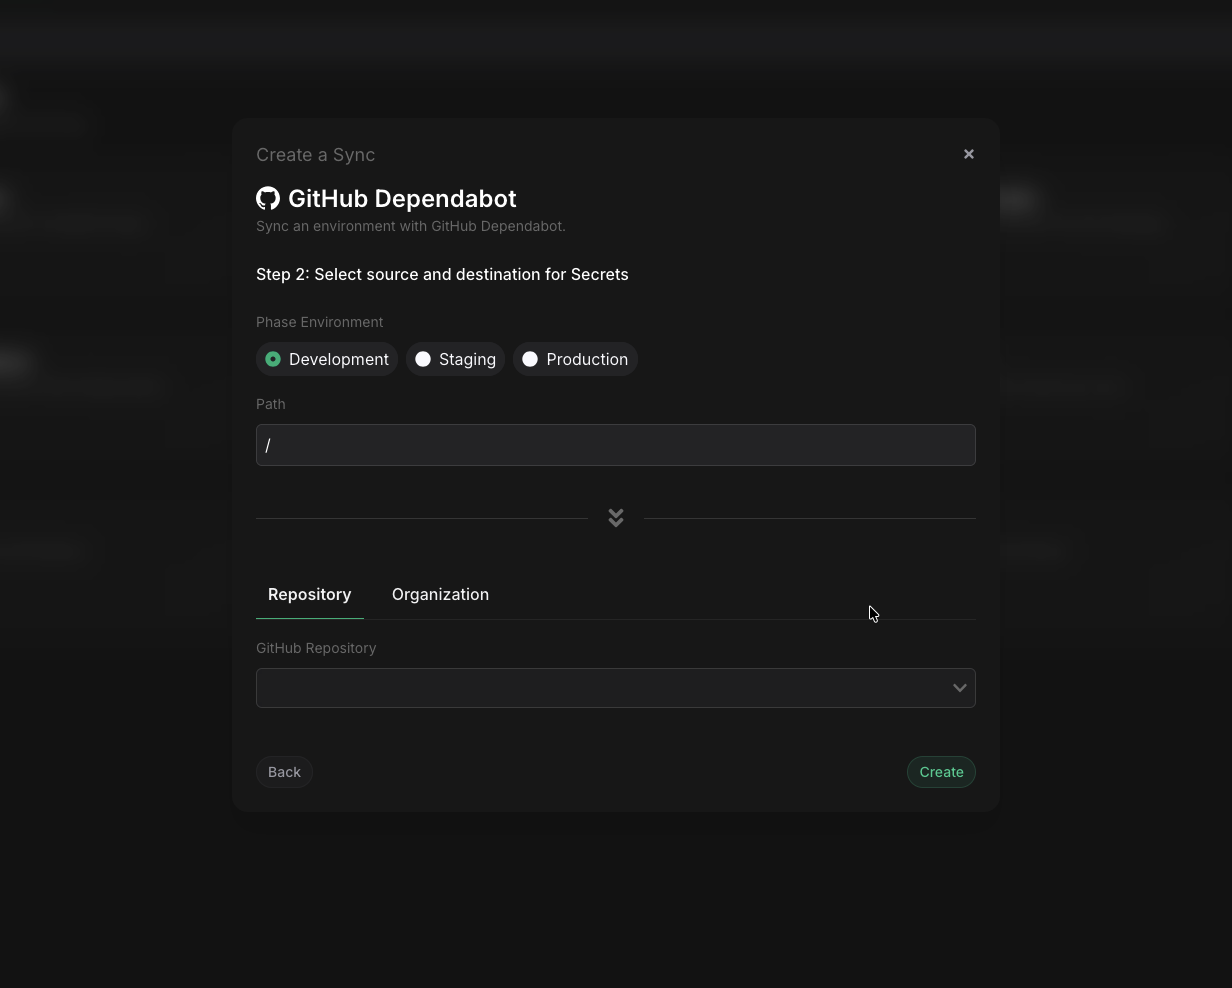The height and width of the screenshot is (988, 1232).
Task: Click the Create button
Action: pyautogui.click(x=941, y=772)
